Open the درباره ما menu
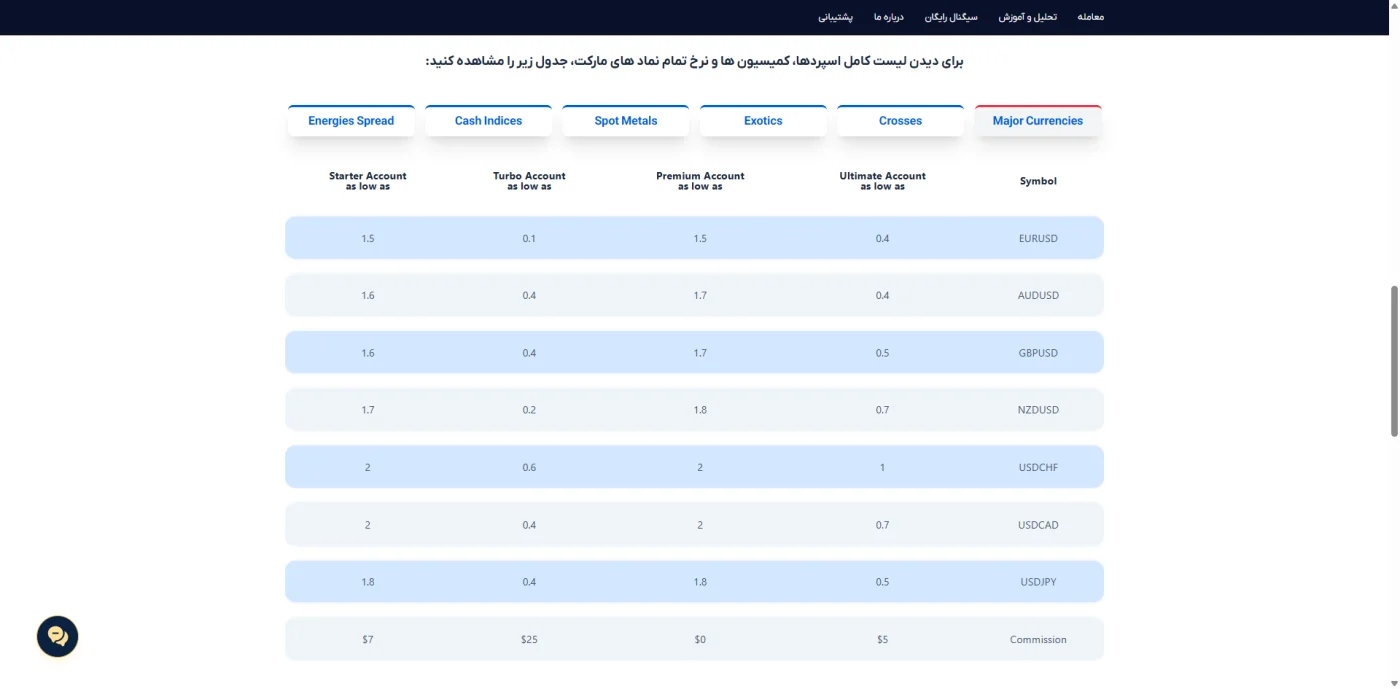Screen dimensions: 1400x689 (888, 17)
